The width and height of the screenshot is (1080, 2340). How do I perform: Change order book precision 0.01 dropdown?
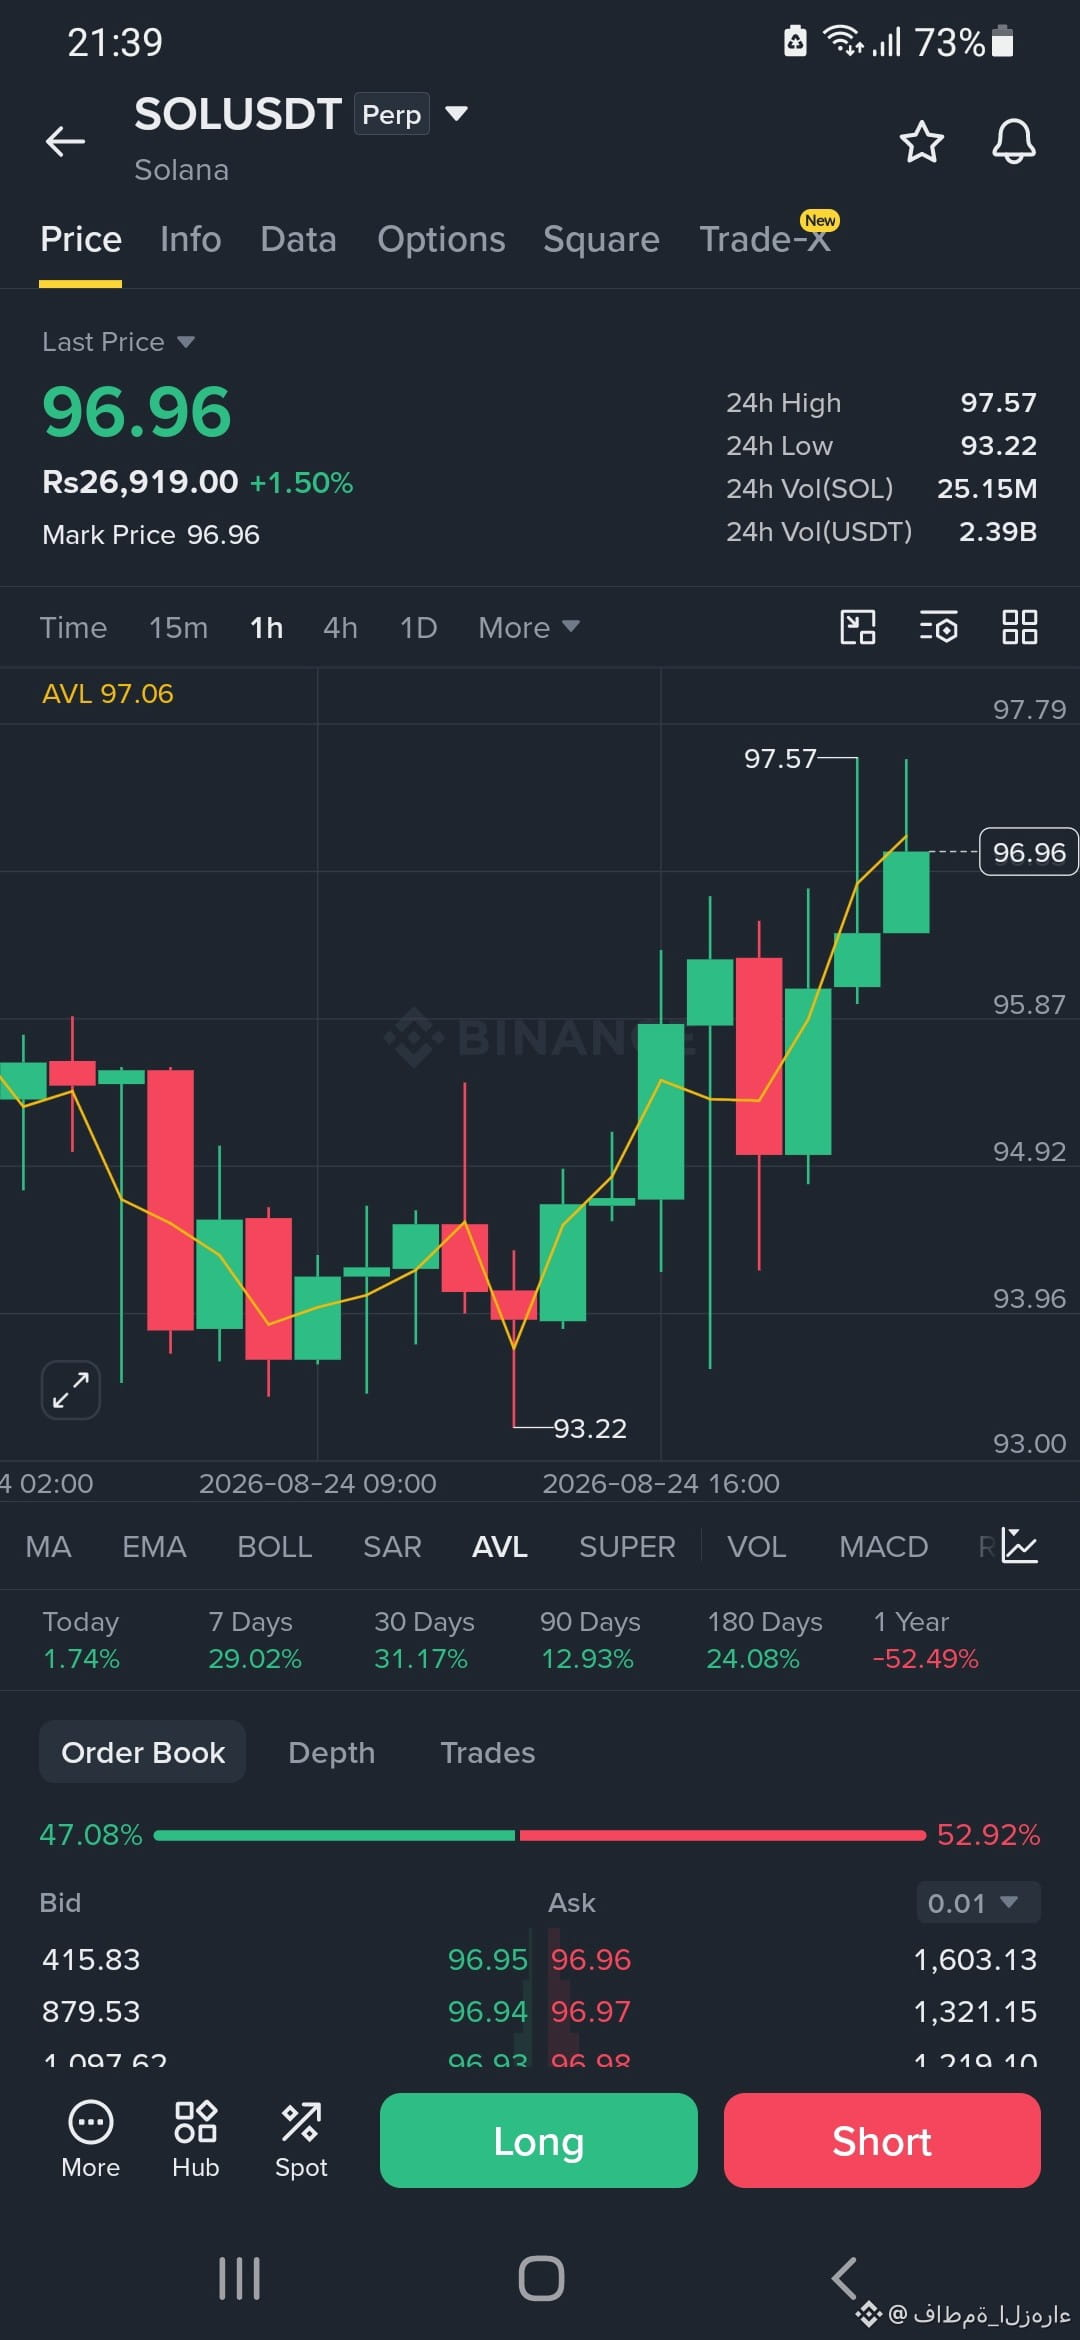[978, 1902]
